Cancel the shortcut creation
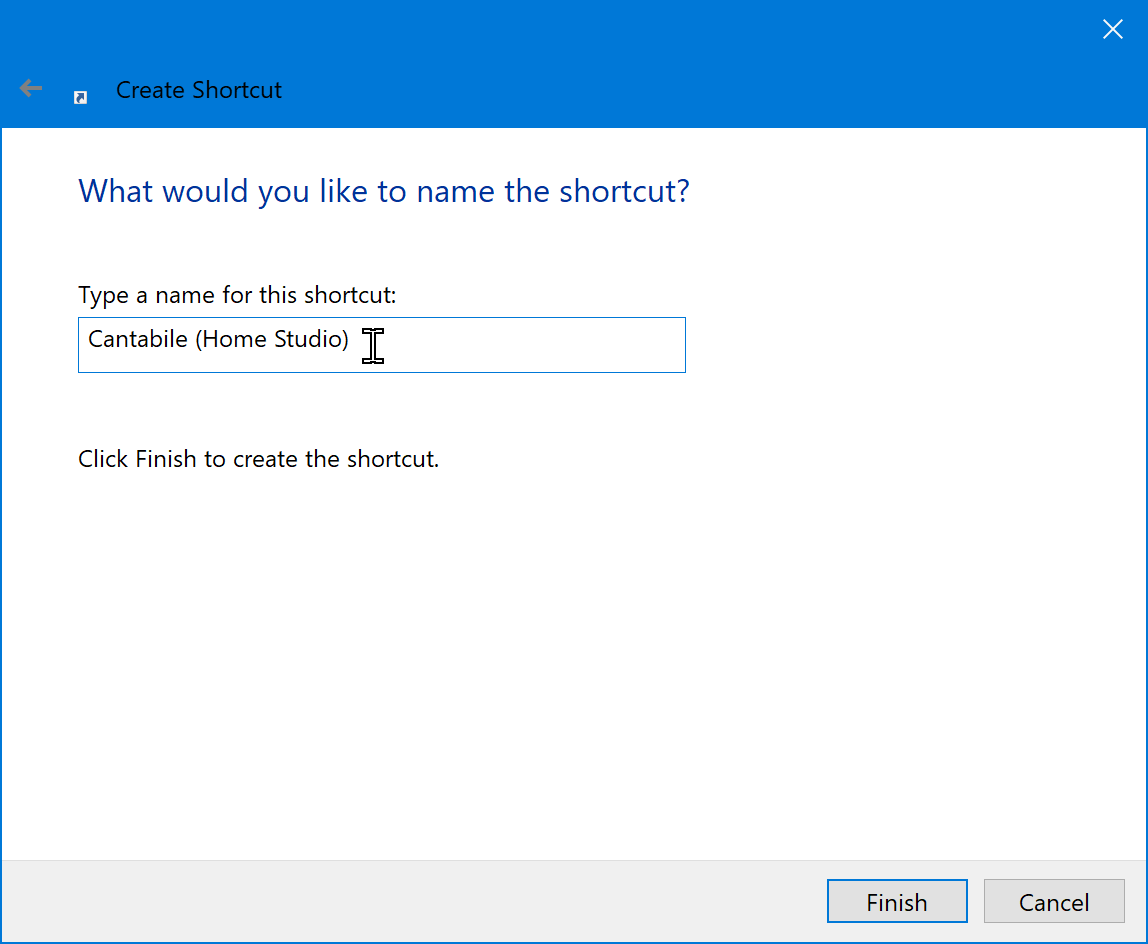1148x944 pixels. pyautogui.click(x=1054, y=902)
